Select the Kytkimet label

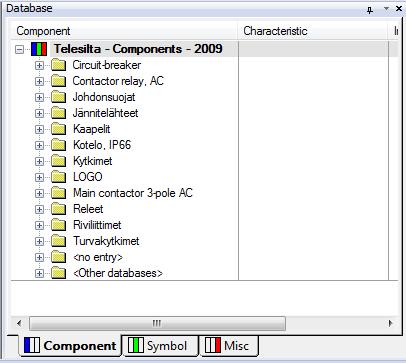pos(93,161)
